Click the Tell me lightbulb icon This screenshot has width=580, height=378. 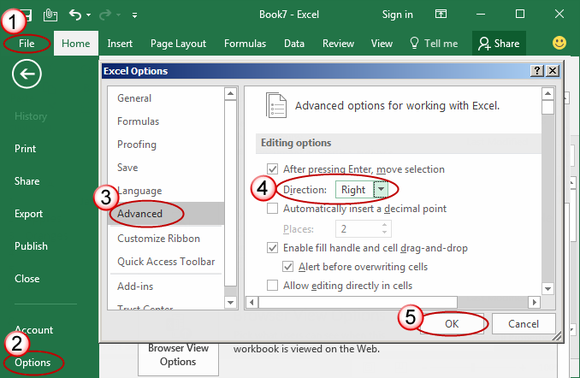tap(414, 43)
